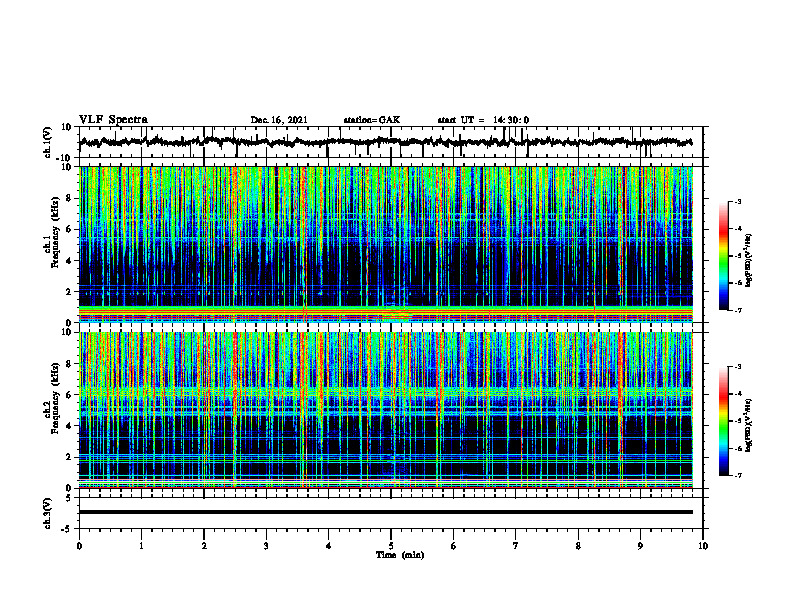Click the "VLF Spectra" plot title
The height and width of the screenshot is (612, 792).
pos(113,120)
